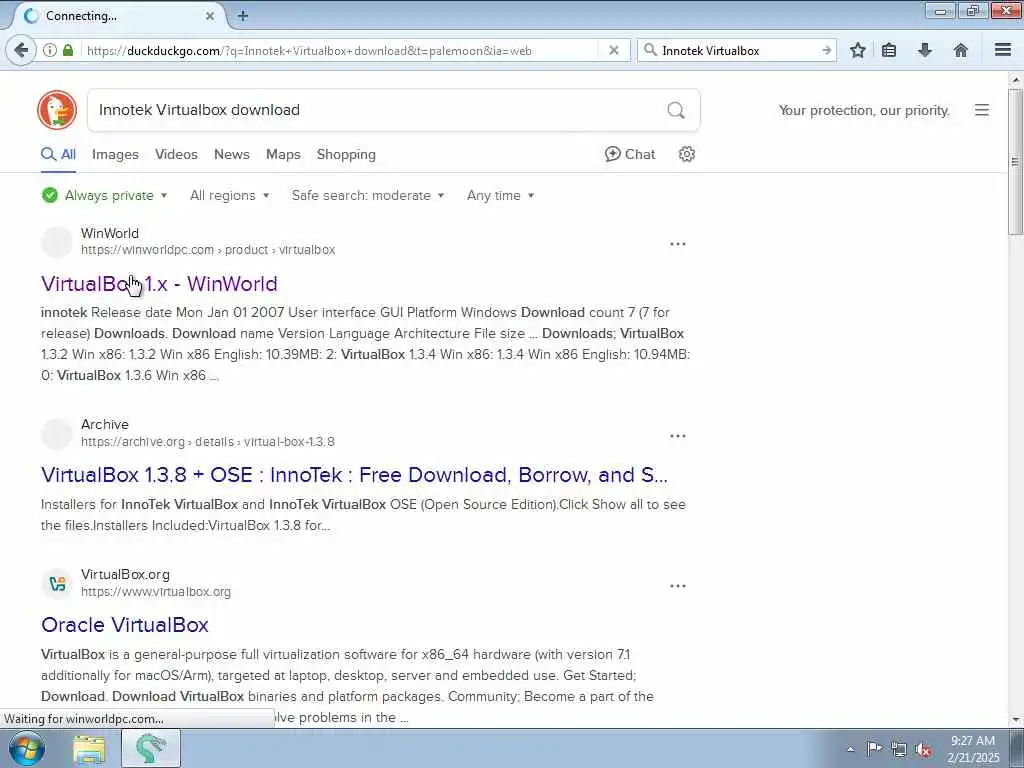Viewport: 1024px width, 768px height.
Task: Switch to the News tab
Action: (232, 155)
